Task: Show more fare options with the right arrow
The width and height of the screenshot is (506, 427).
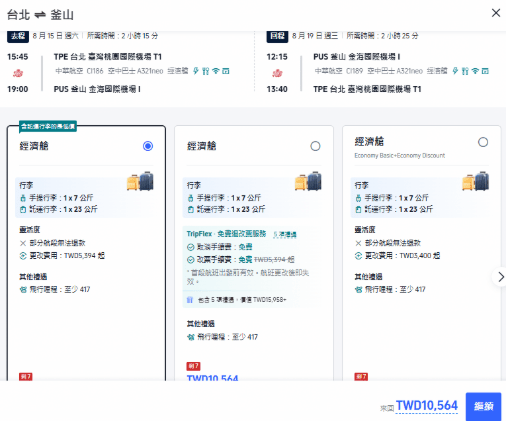Action: pyautogui.click(x=500, y=277)
